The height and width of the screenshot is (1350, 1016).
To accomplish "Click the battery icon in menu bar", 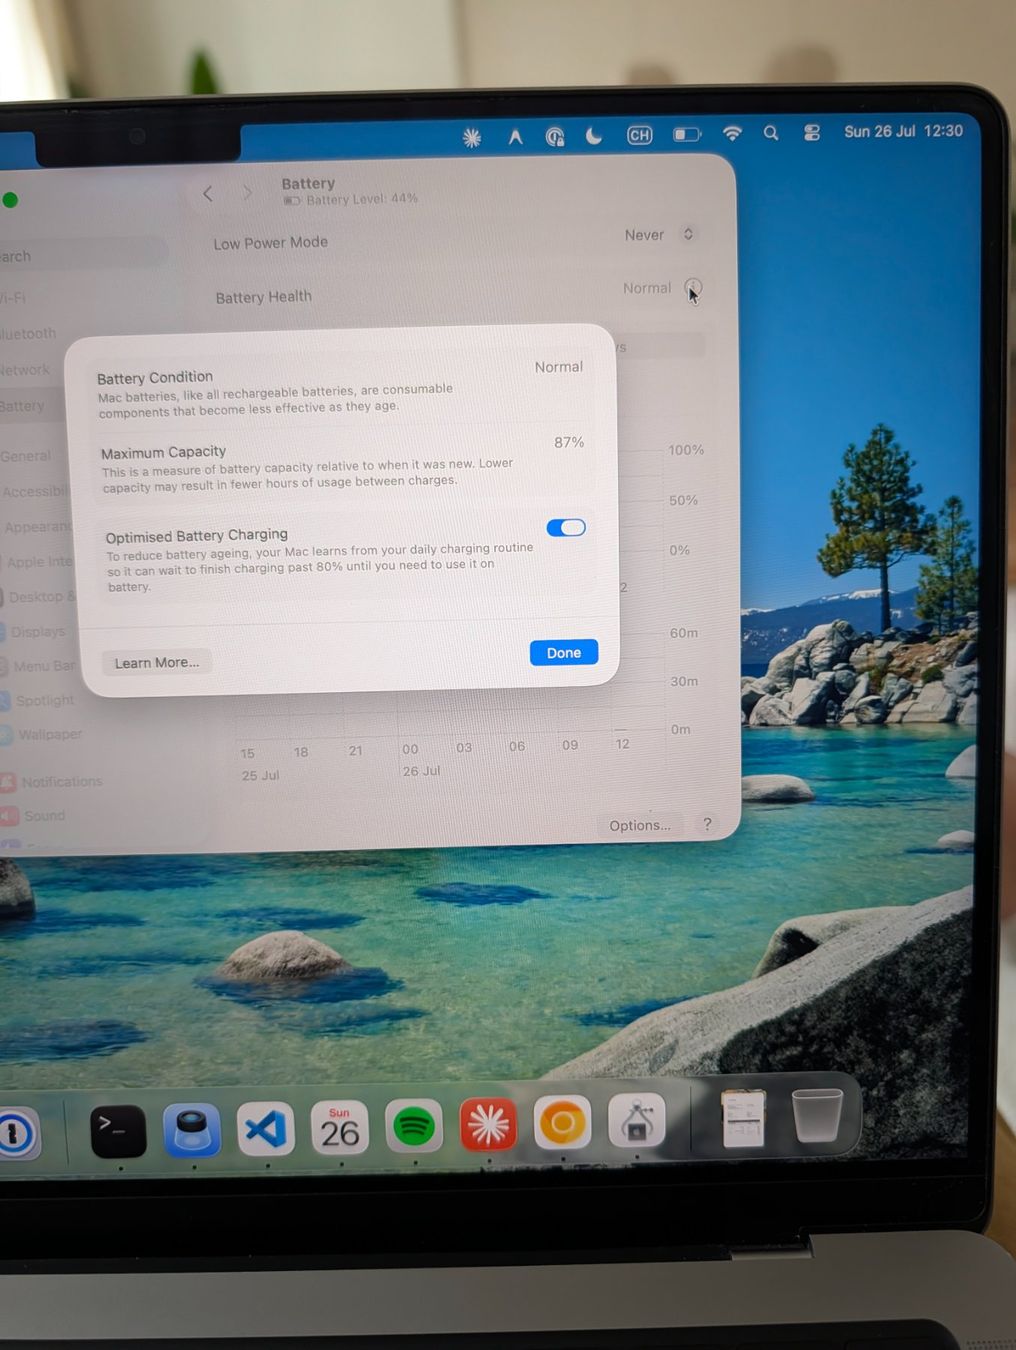I will coord(687,134).
